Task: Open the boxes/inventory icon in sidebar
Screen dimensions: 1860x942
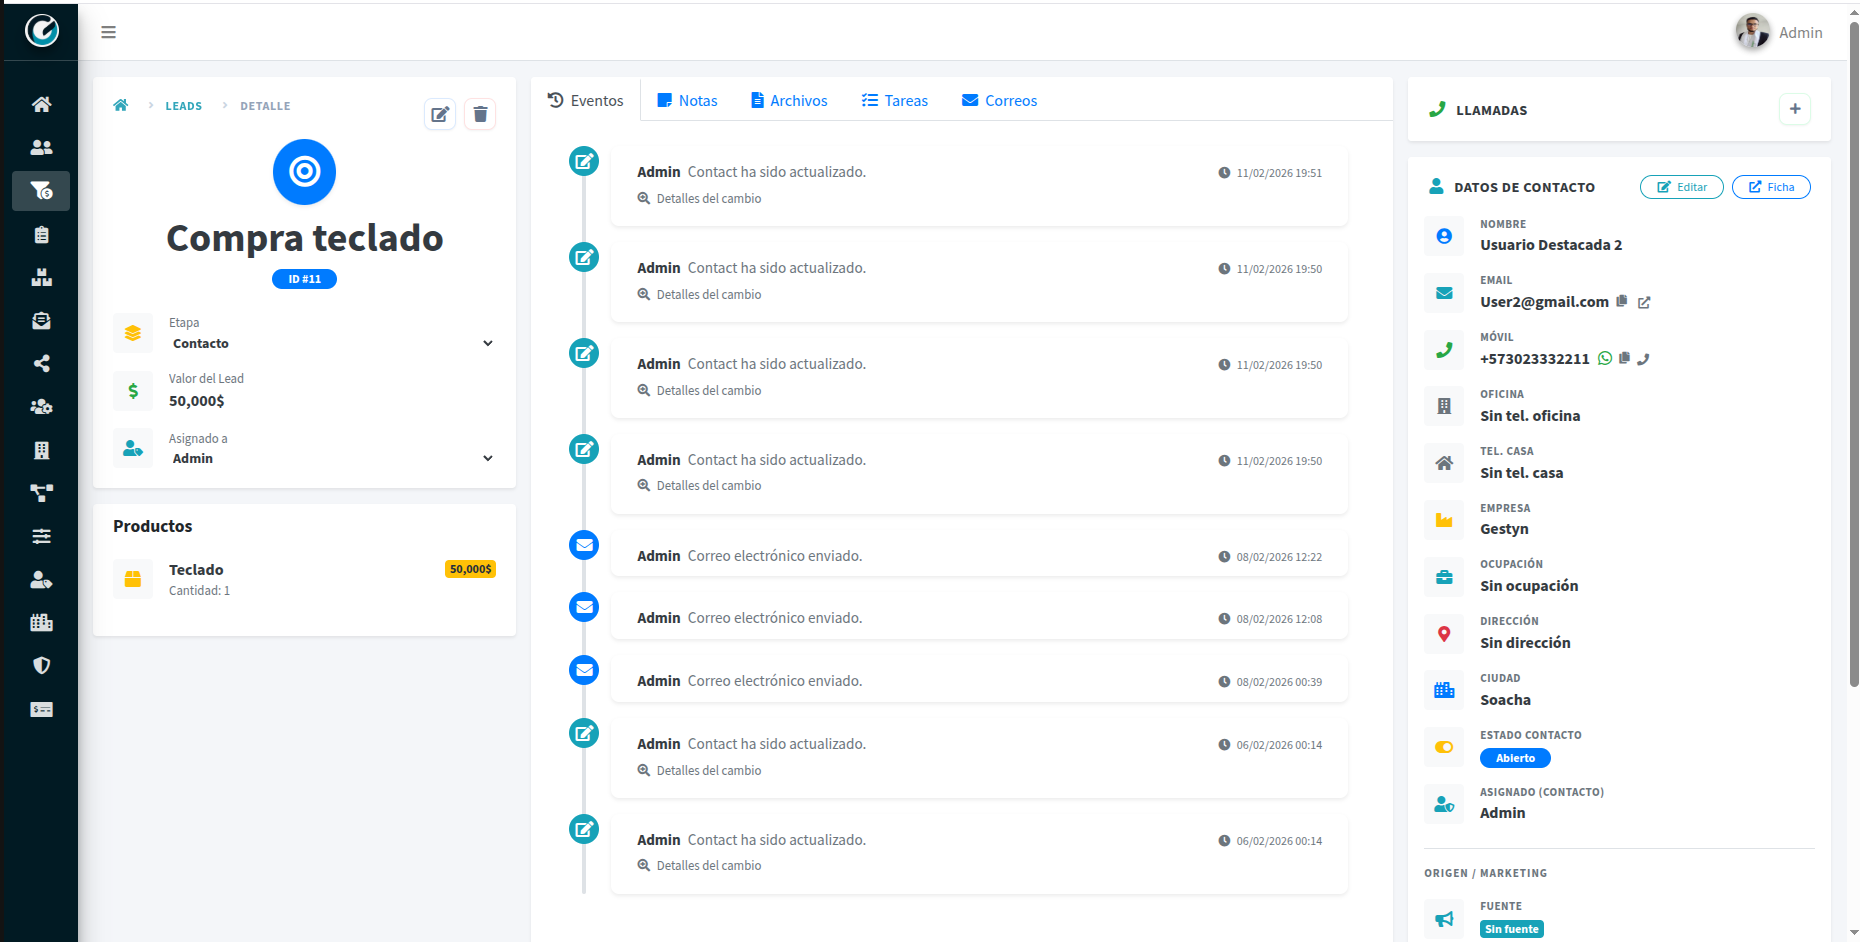Action: pos(41,277)
